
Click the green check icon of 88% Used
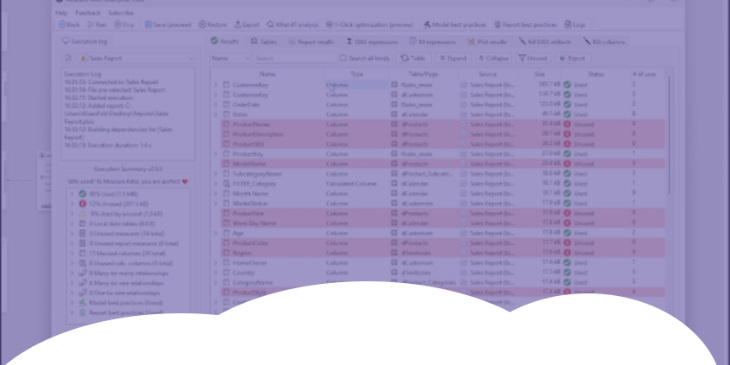(82, 194)
